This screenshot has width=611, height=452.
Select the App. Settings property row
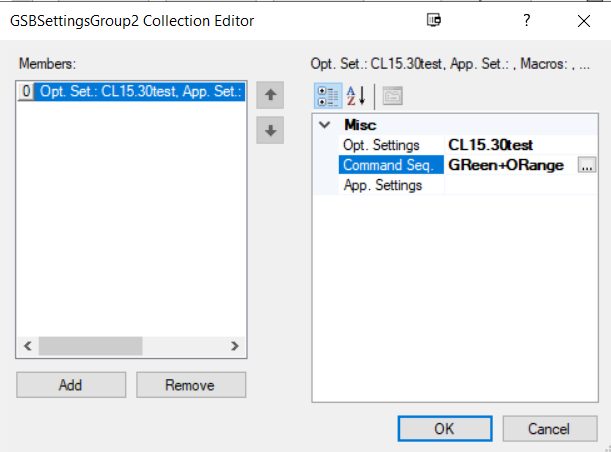point(390,185)
